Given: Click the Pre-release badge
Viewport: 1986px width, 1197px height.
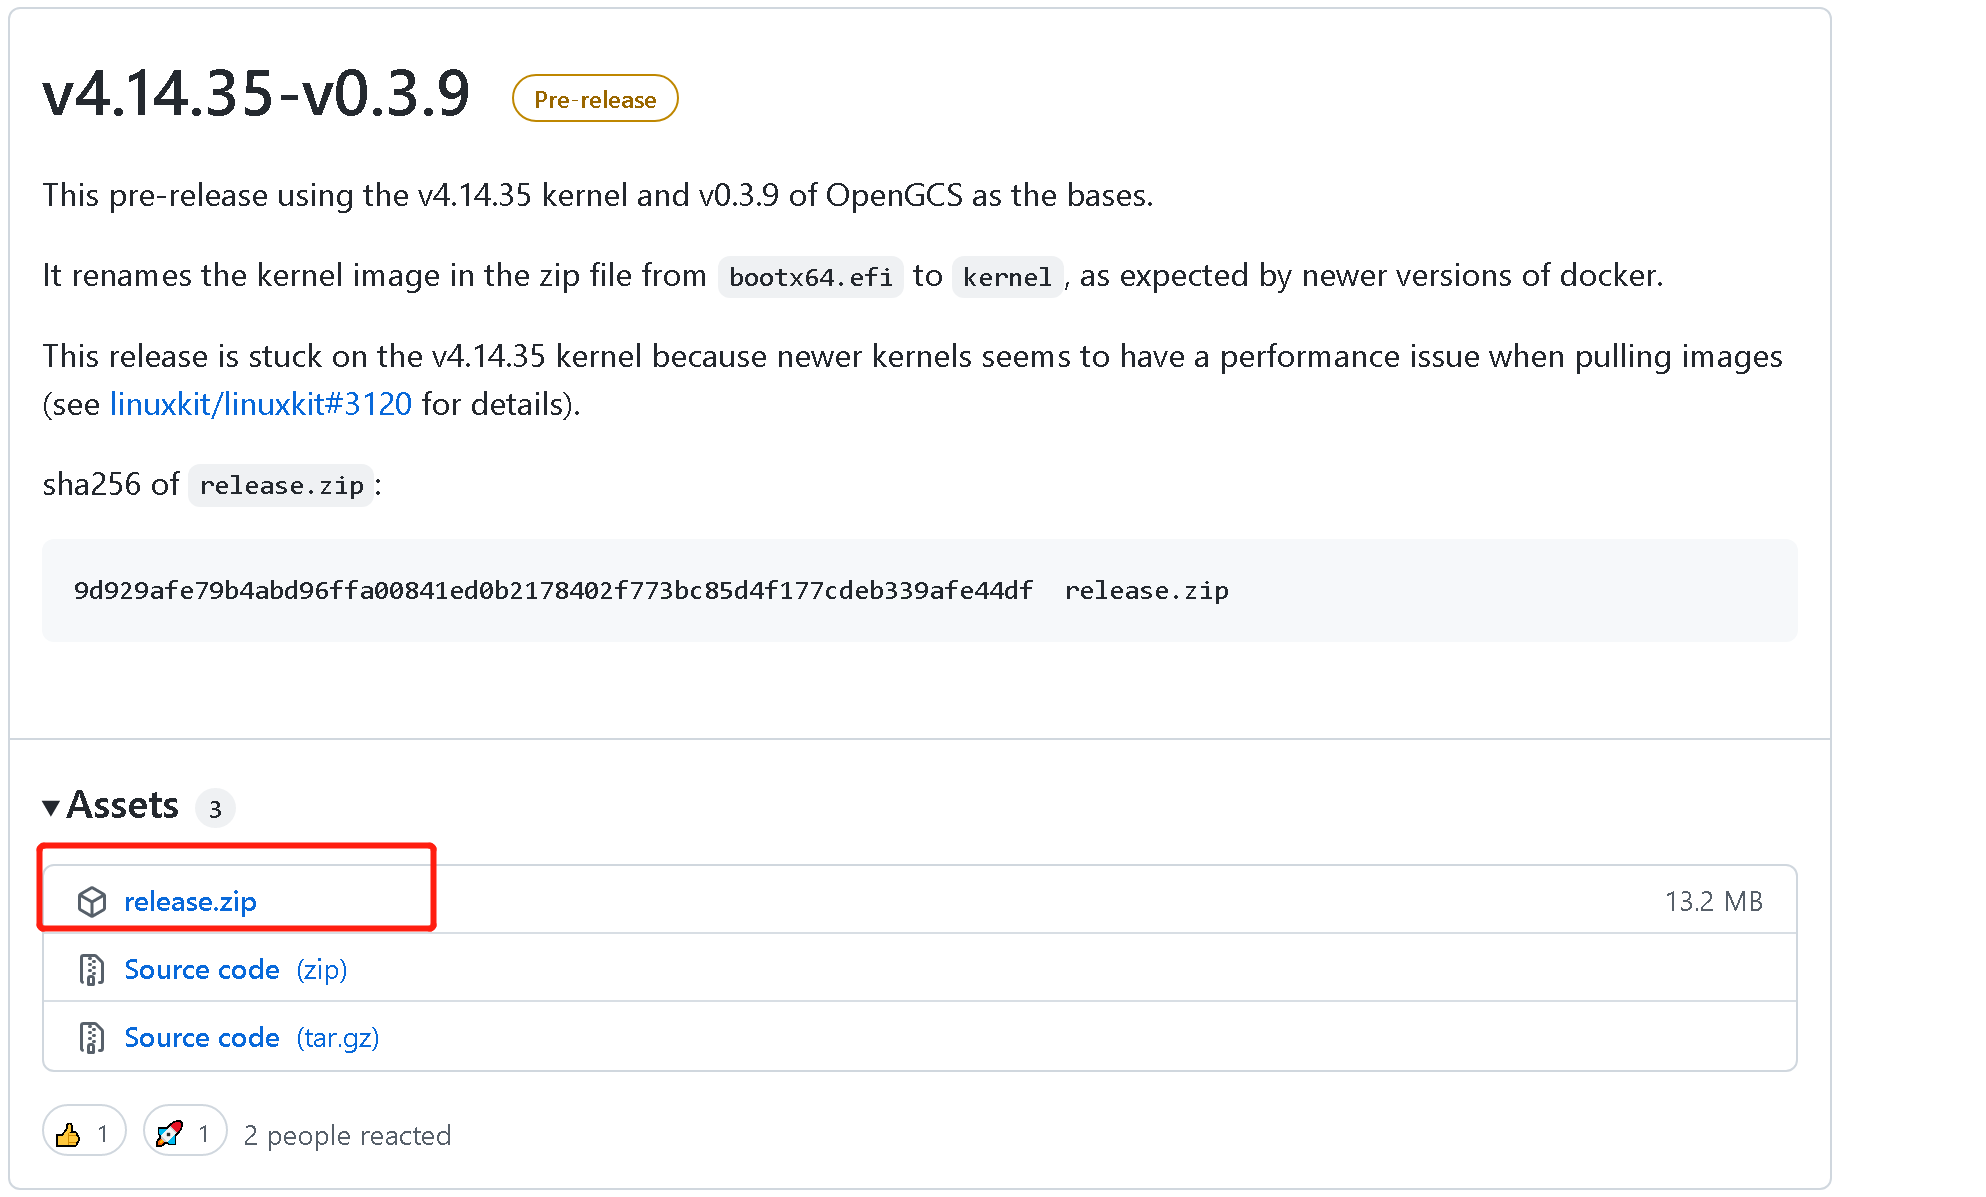Looking at the screenshot, I should tap(594, 98).
